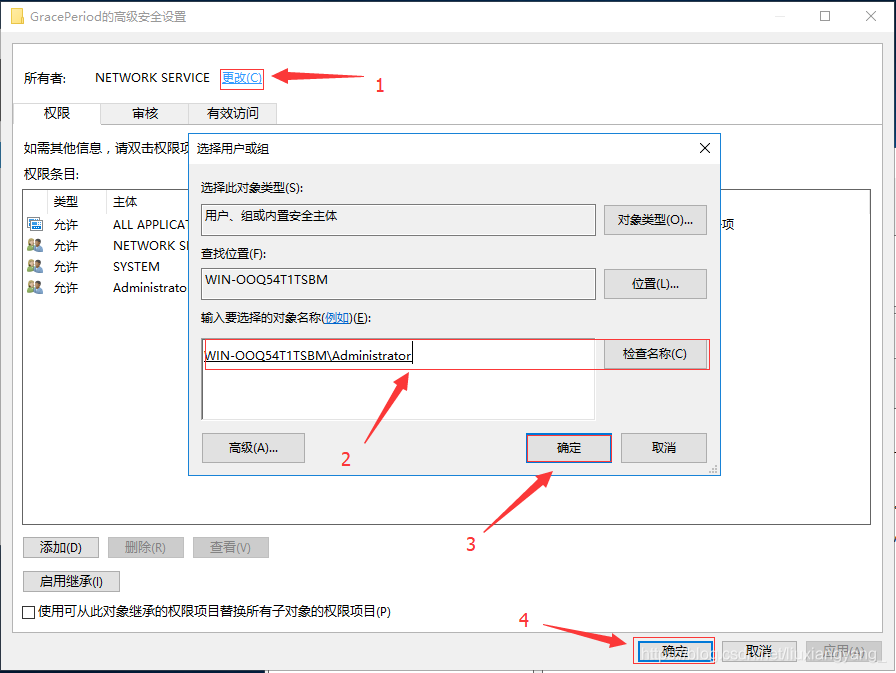Click the 启用继承(I) button
Viewport: 896px width, 673px height.
(70, 581)
